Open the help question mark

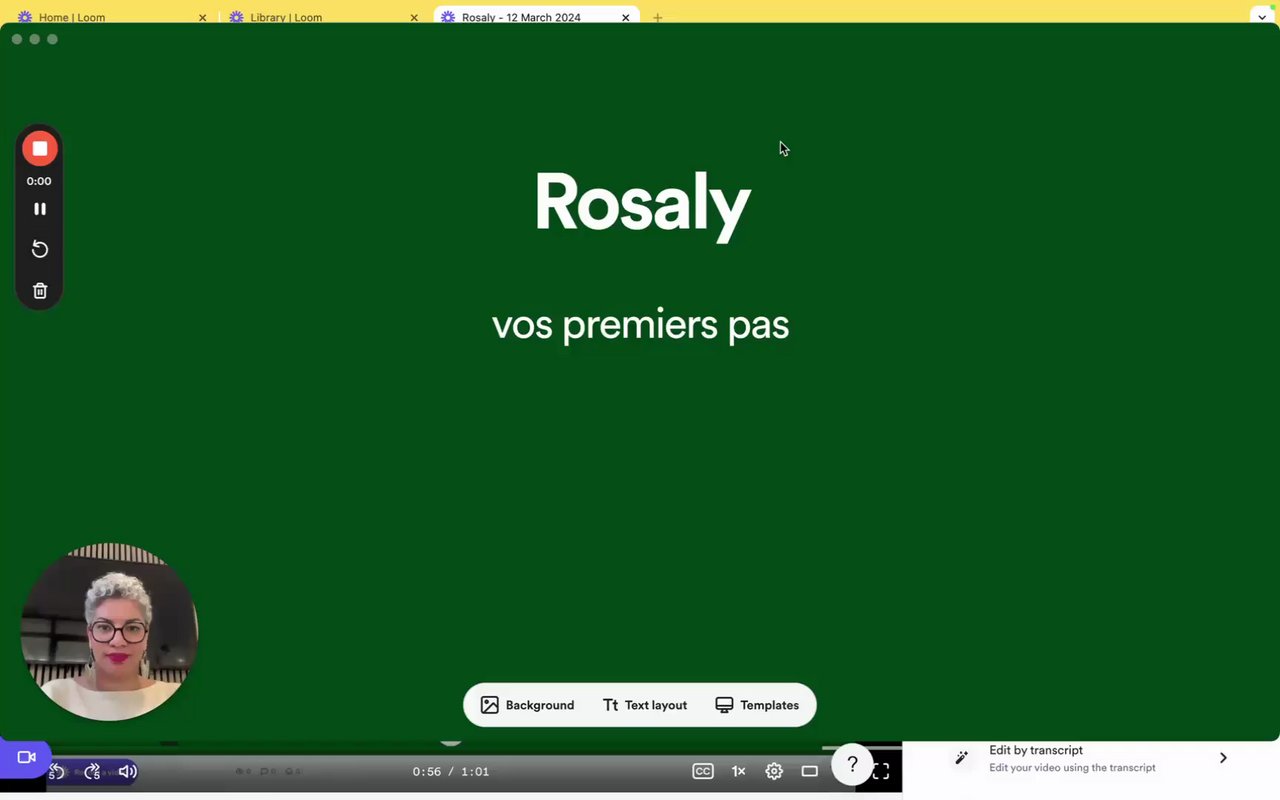pos(852,764)
